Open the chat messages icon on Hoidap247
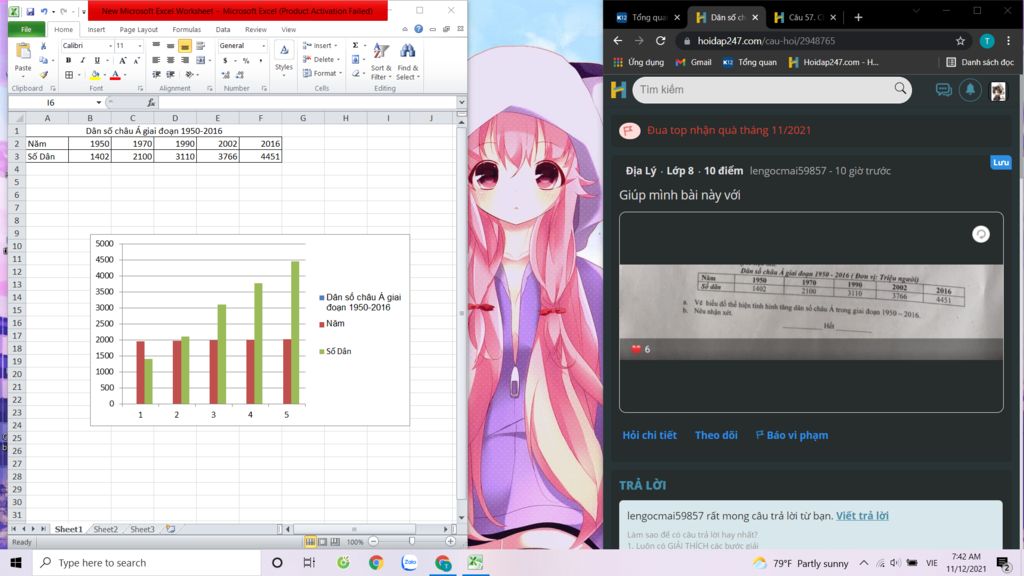This screenshot has width=1024, height=576. coord(943,89)
